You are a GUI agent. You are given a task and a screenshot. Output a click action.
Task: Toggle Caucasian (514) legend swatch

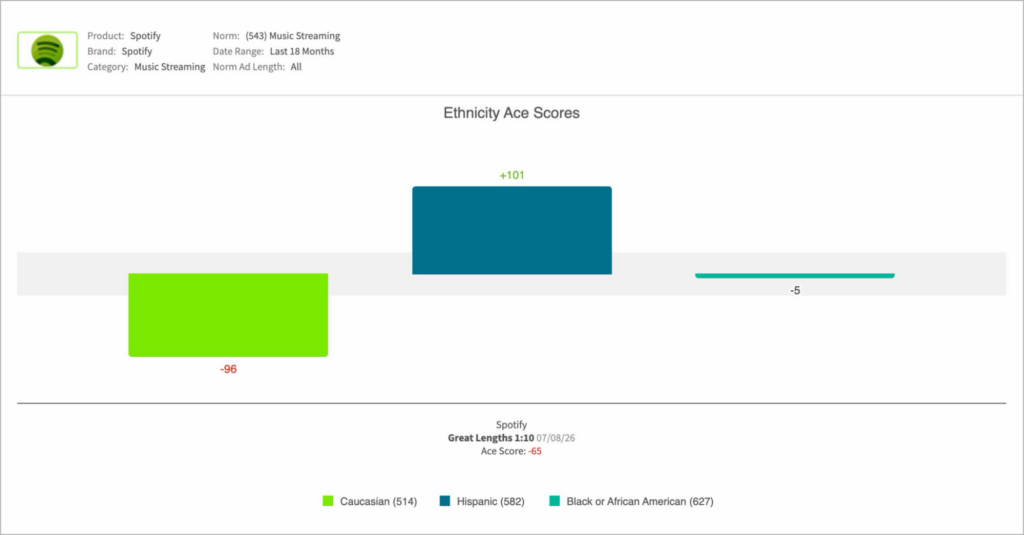point(328,501)
